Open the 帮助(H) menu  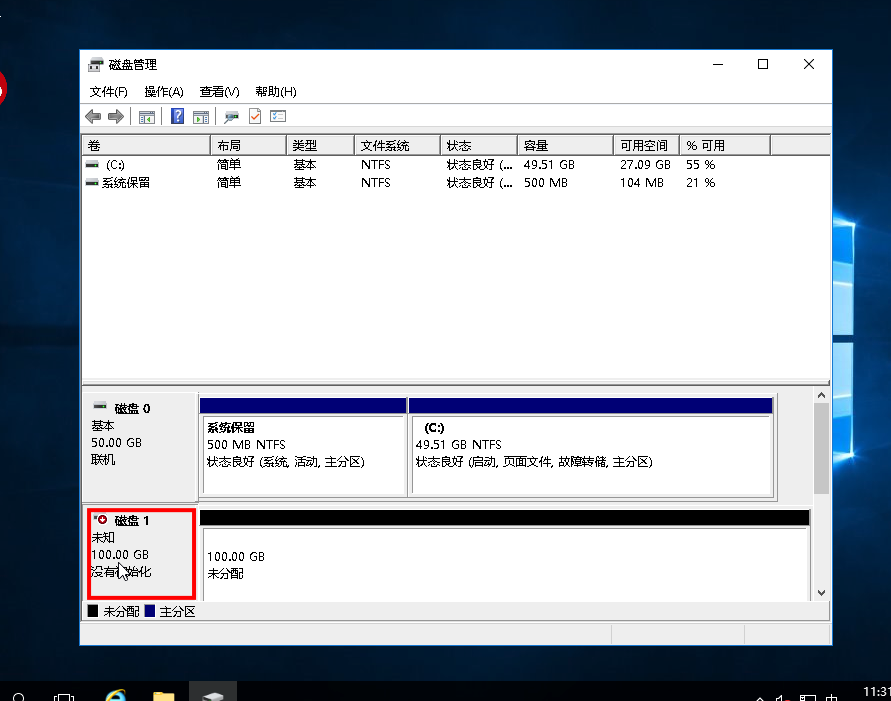pos(275,92)
